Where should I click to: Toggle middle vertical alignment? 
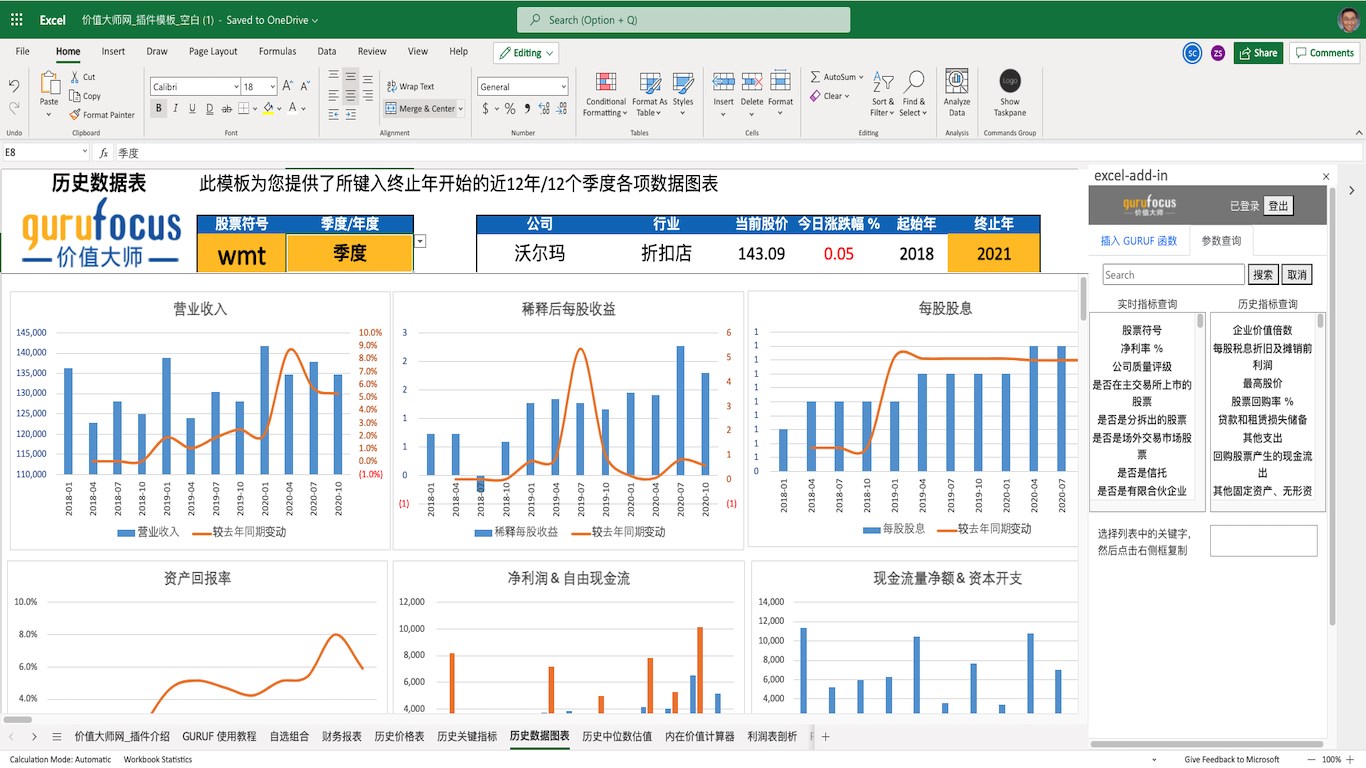pyautogui.click(x=351, y=77)
